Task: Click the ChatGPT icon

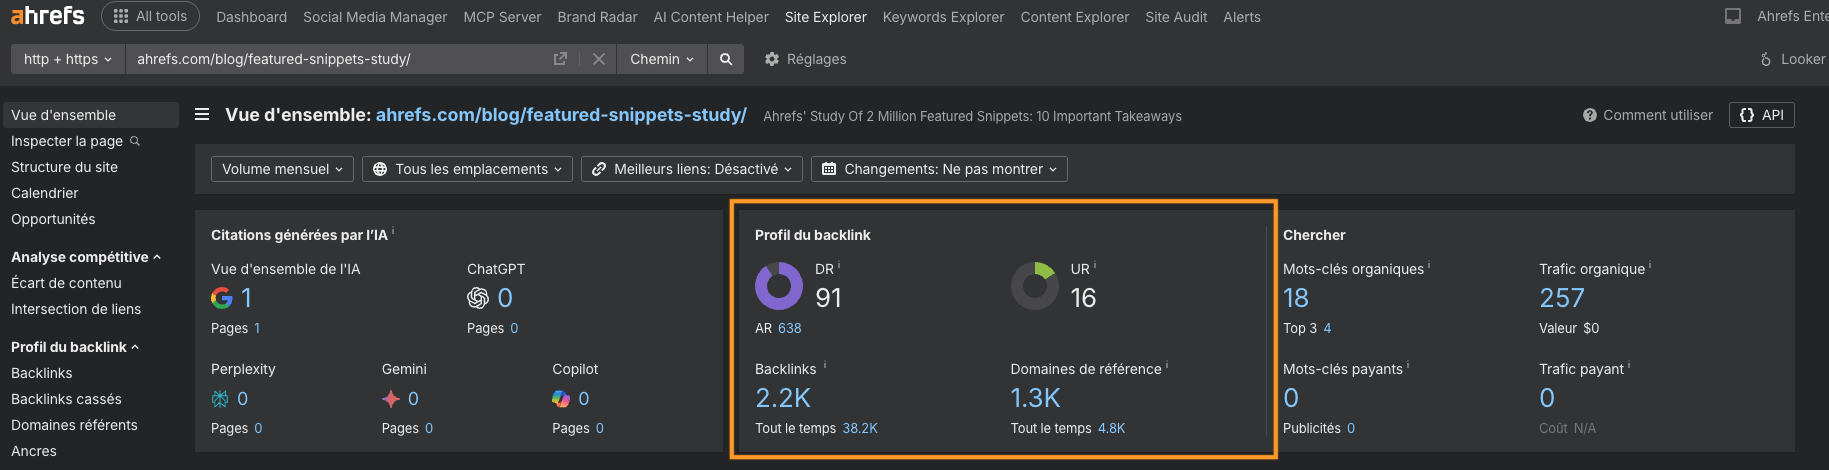Action: pos(478,298)
